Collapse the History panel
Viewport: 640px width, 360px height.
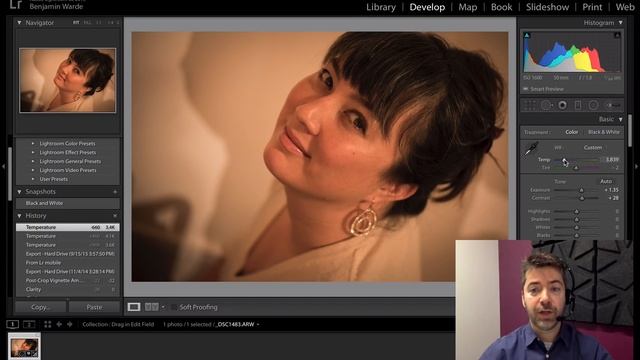pos(19,216)
